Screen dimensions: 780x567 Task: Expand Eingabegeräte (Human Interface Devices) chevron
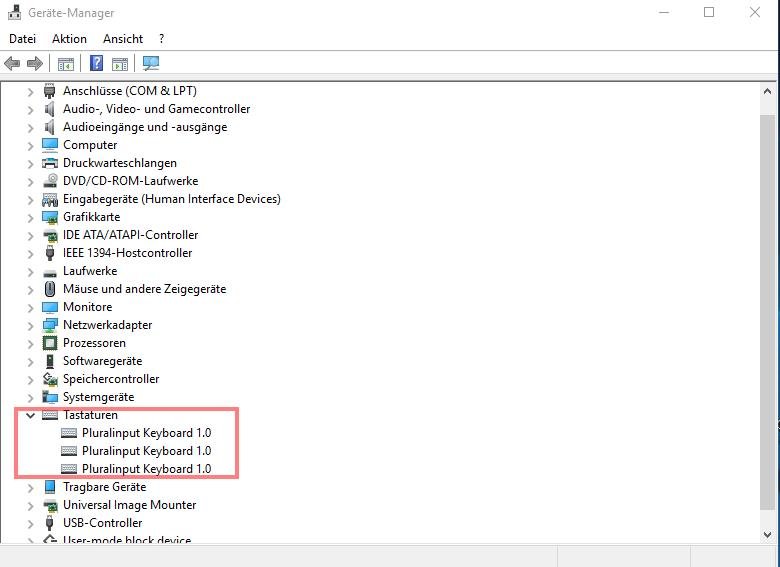pyautogui.click(x=30, y=199)
